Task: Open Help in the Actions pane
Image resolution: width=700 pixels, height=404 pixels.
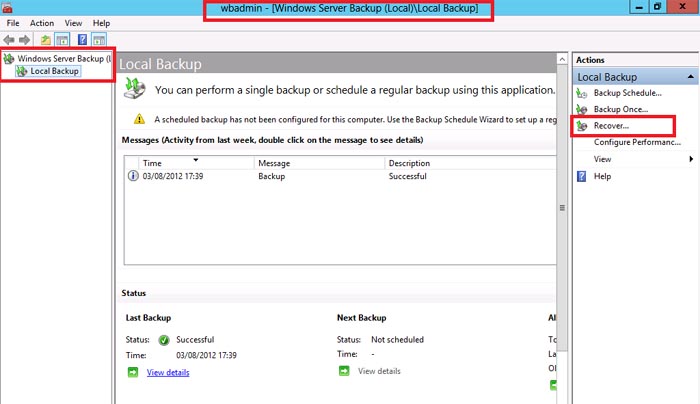Action: (x=602, y=176)
